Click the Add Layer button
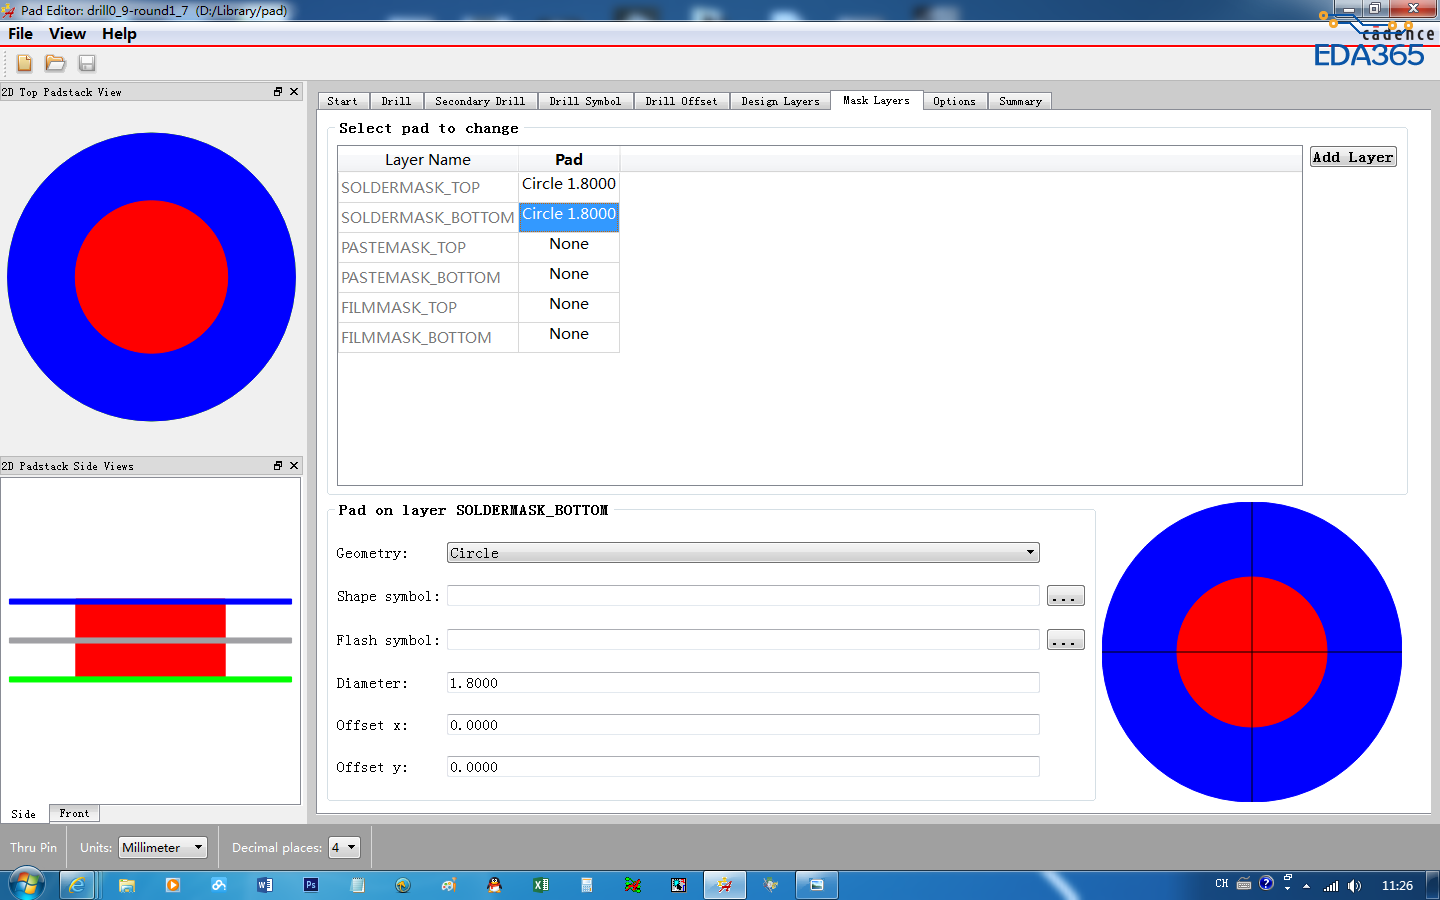The height and width of the screenshot is (900, 1440). click(1353, 157)
